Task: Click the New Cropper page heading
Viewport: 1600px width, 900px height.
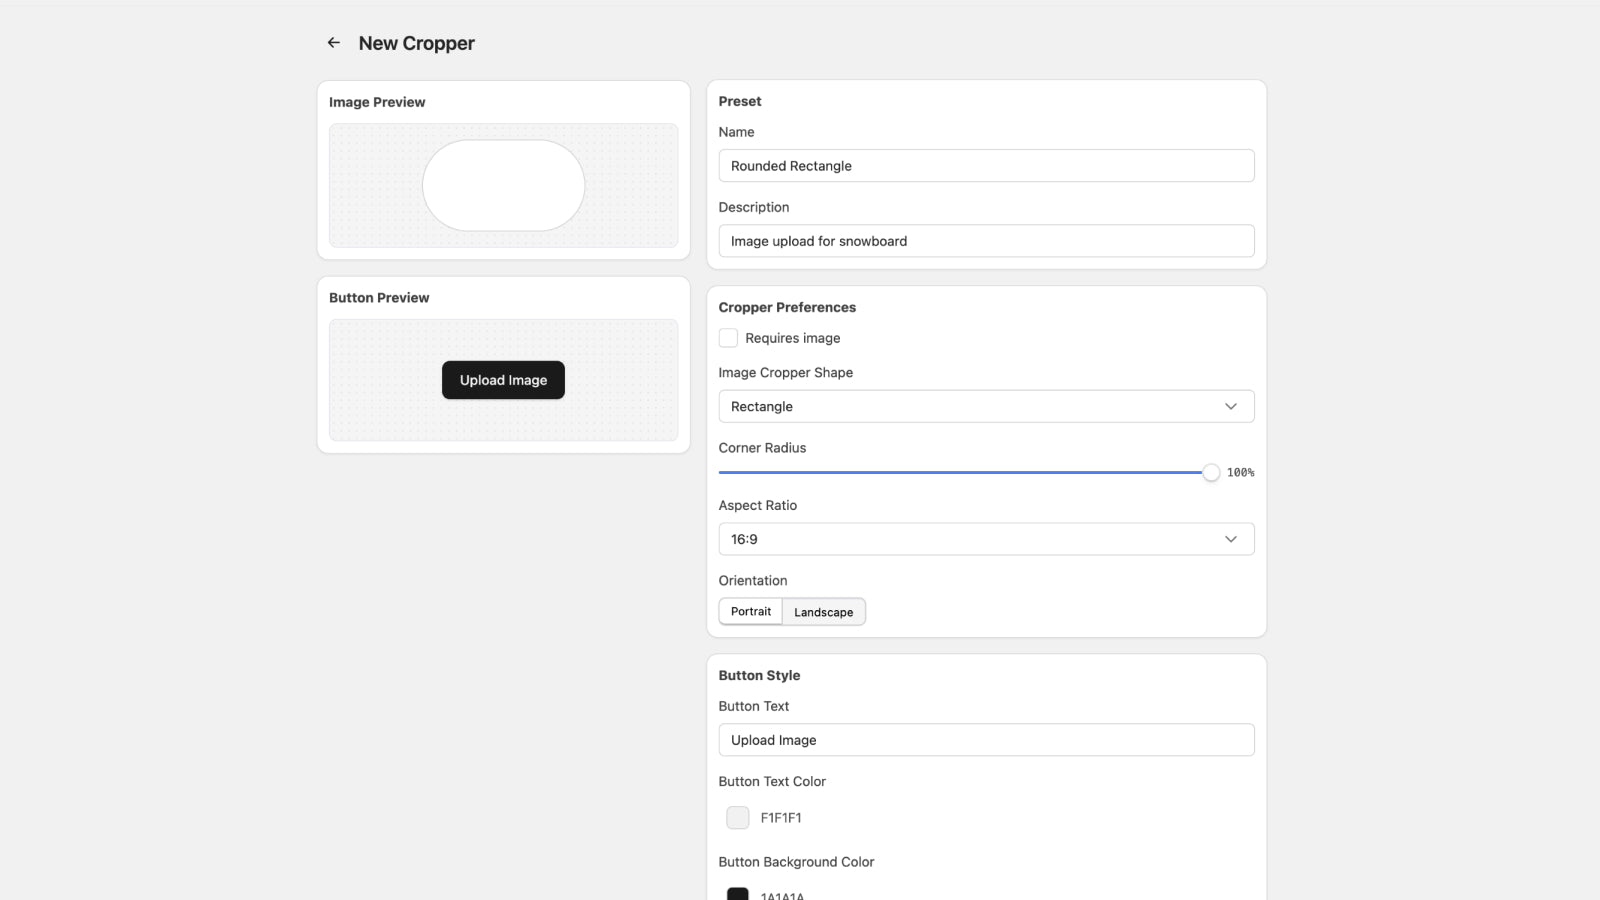Action: (416, 43)
